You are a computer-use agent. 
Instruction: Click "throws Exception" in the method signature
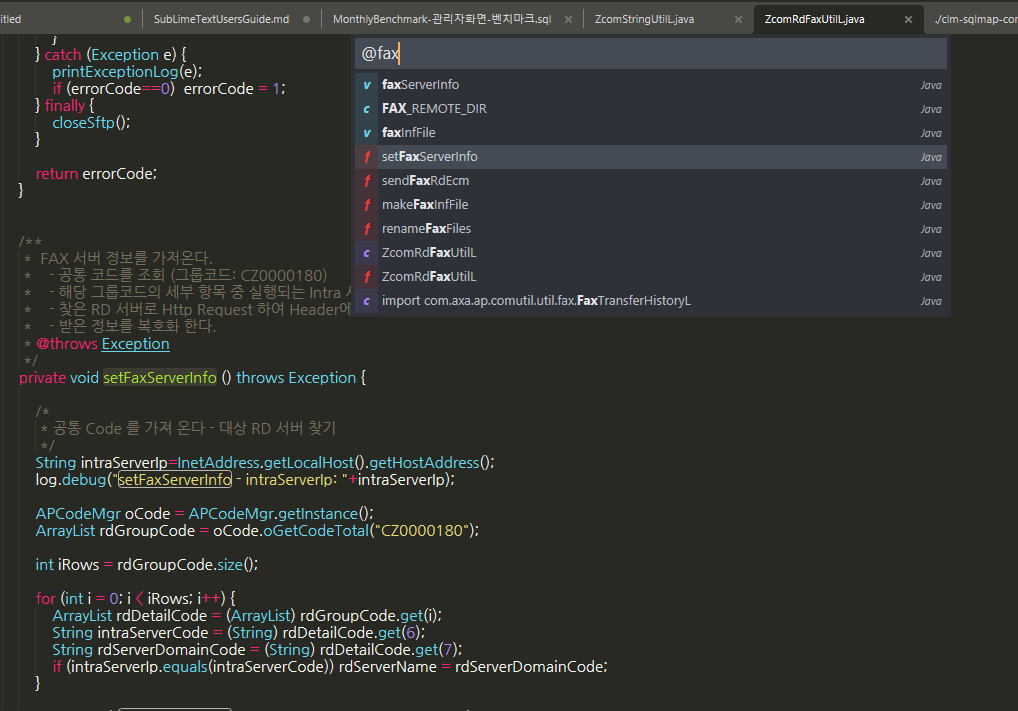296,378
